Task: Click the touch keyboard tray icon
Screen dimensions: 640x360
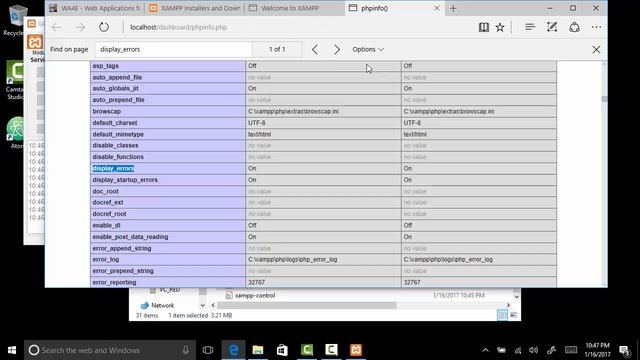Action: point(571,350)
